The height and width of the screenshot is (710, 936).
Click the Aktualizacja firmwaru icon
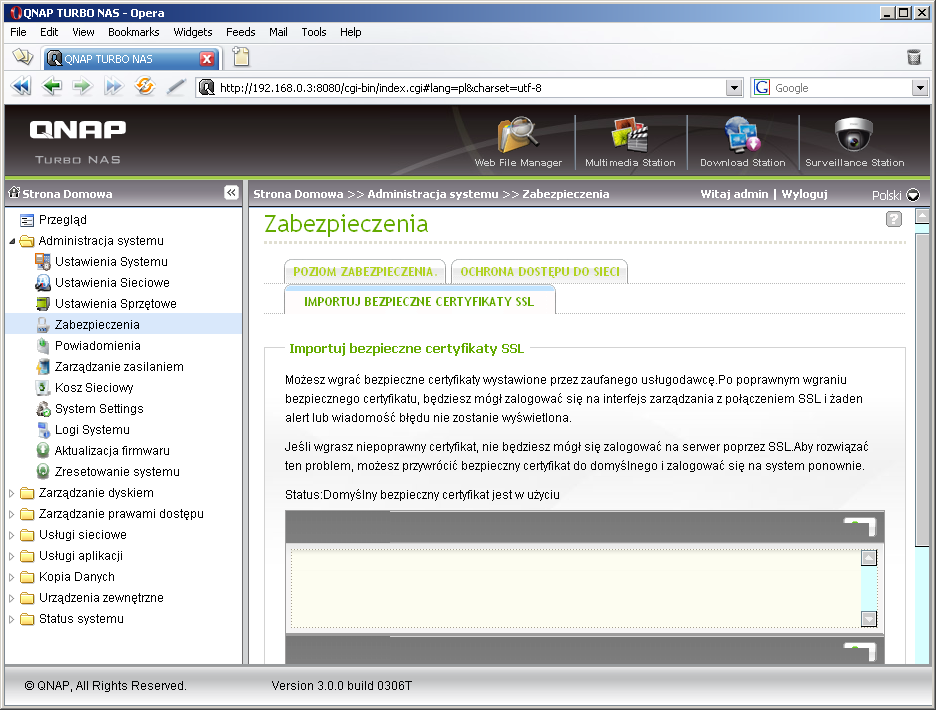point(42,450)
